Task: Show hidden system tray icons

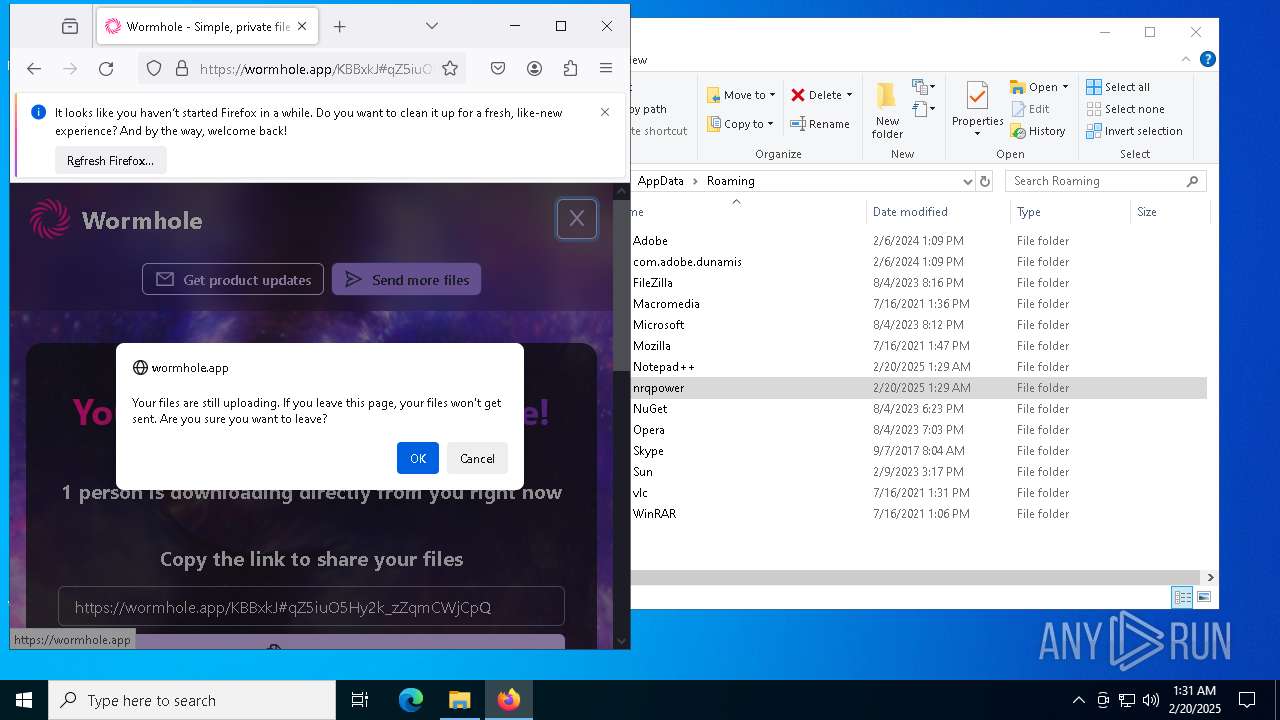Action: click(1078, 700)
